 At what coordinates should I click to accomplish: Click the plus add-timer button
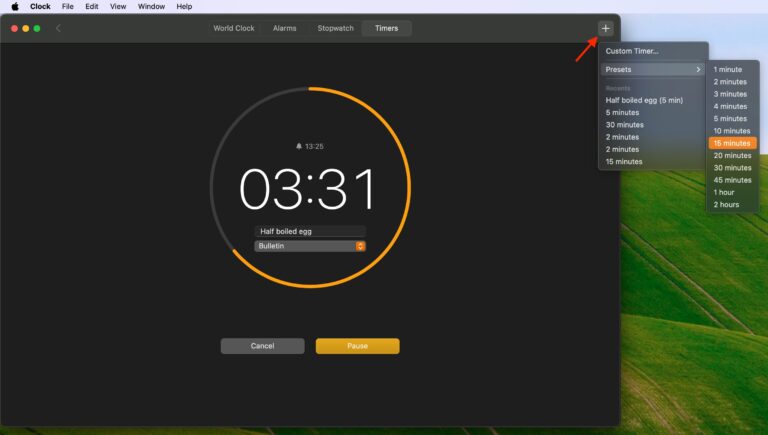tap(605, 28)
